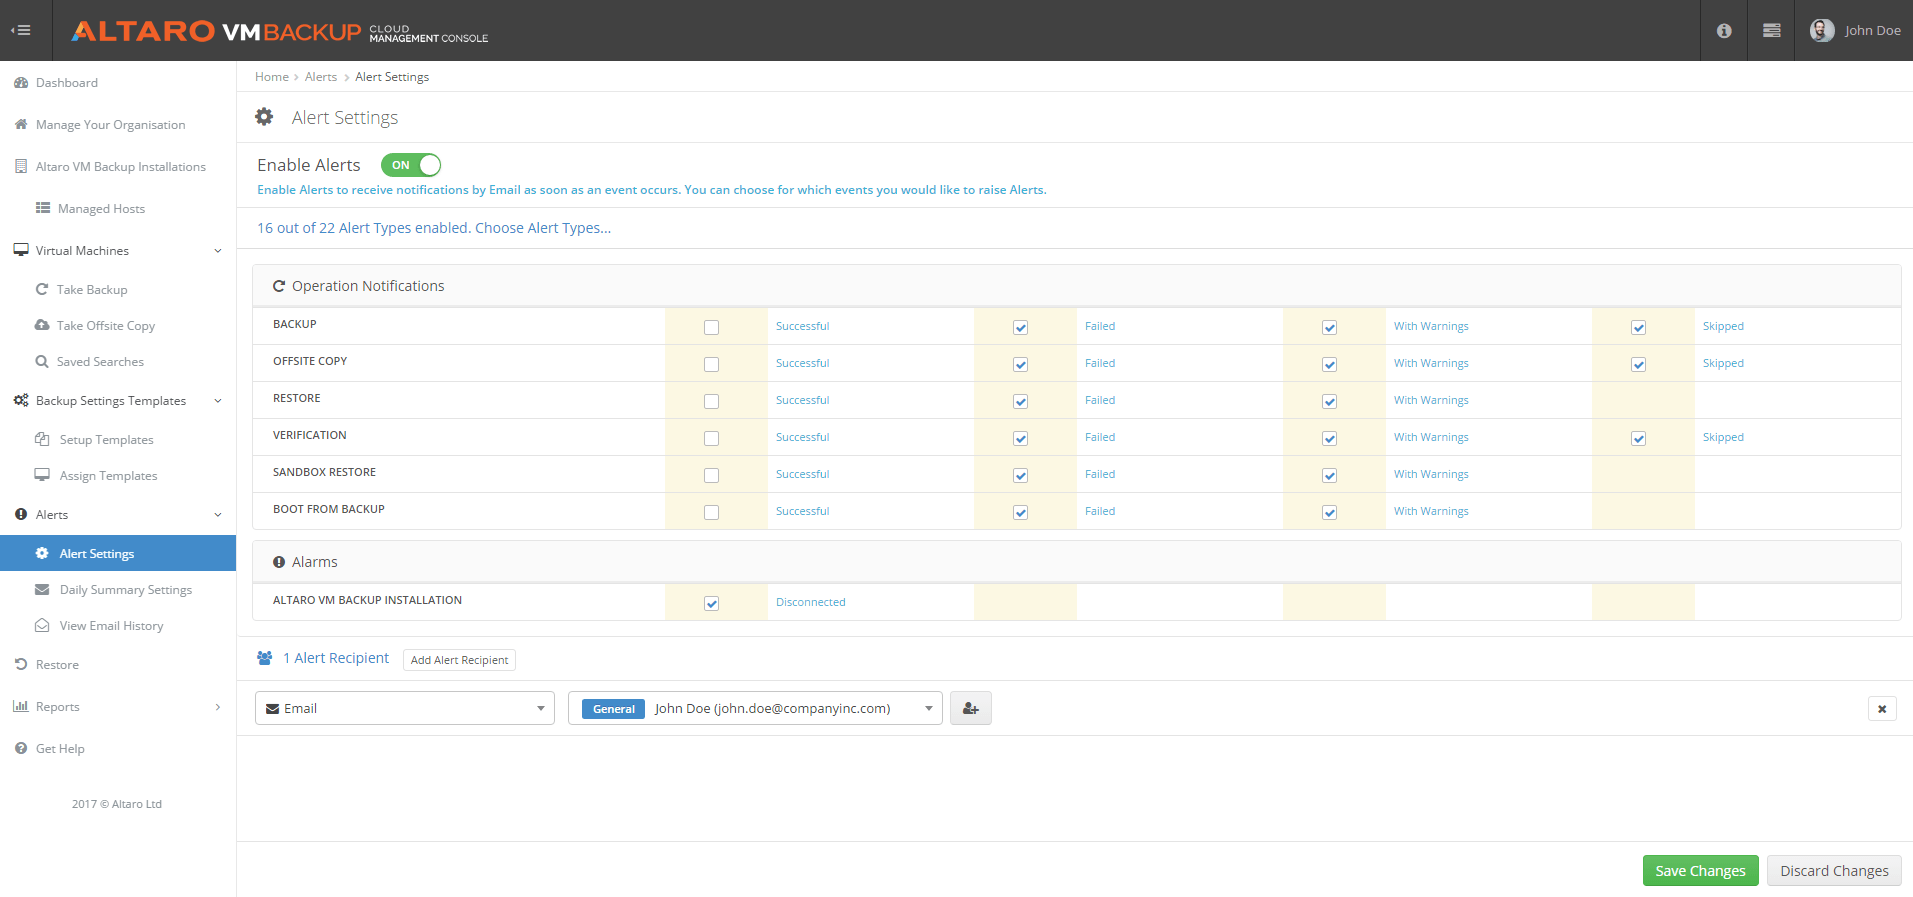
Task: Open John Doe recipient dropdown
Action: pos(755,708)
